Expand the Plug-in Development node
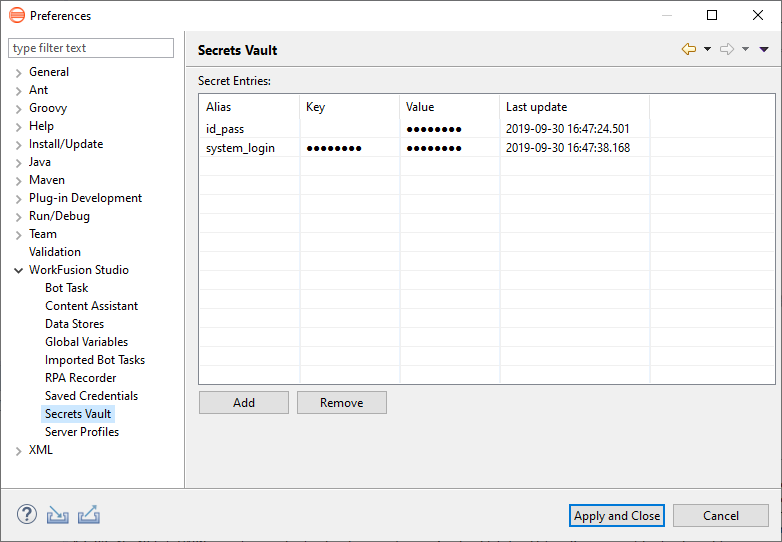The height and width of the screenshot is (542, 782). (x=18, y=199)
